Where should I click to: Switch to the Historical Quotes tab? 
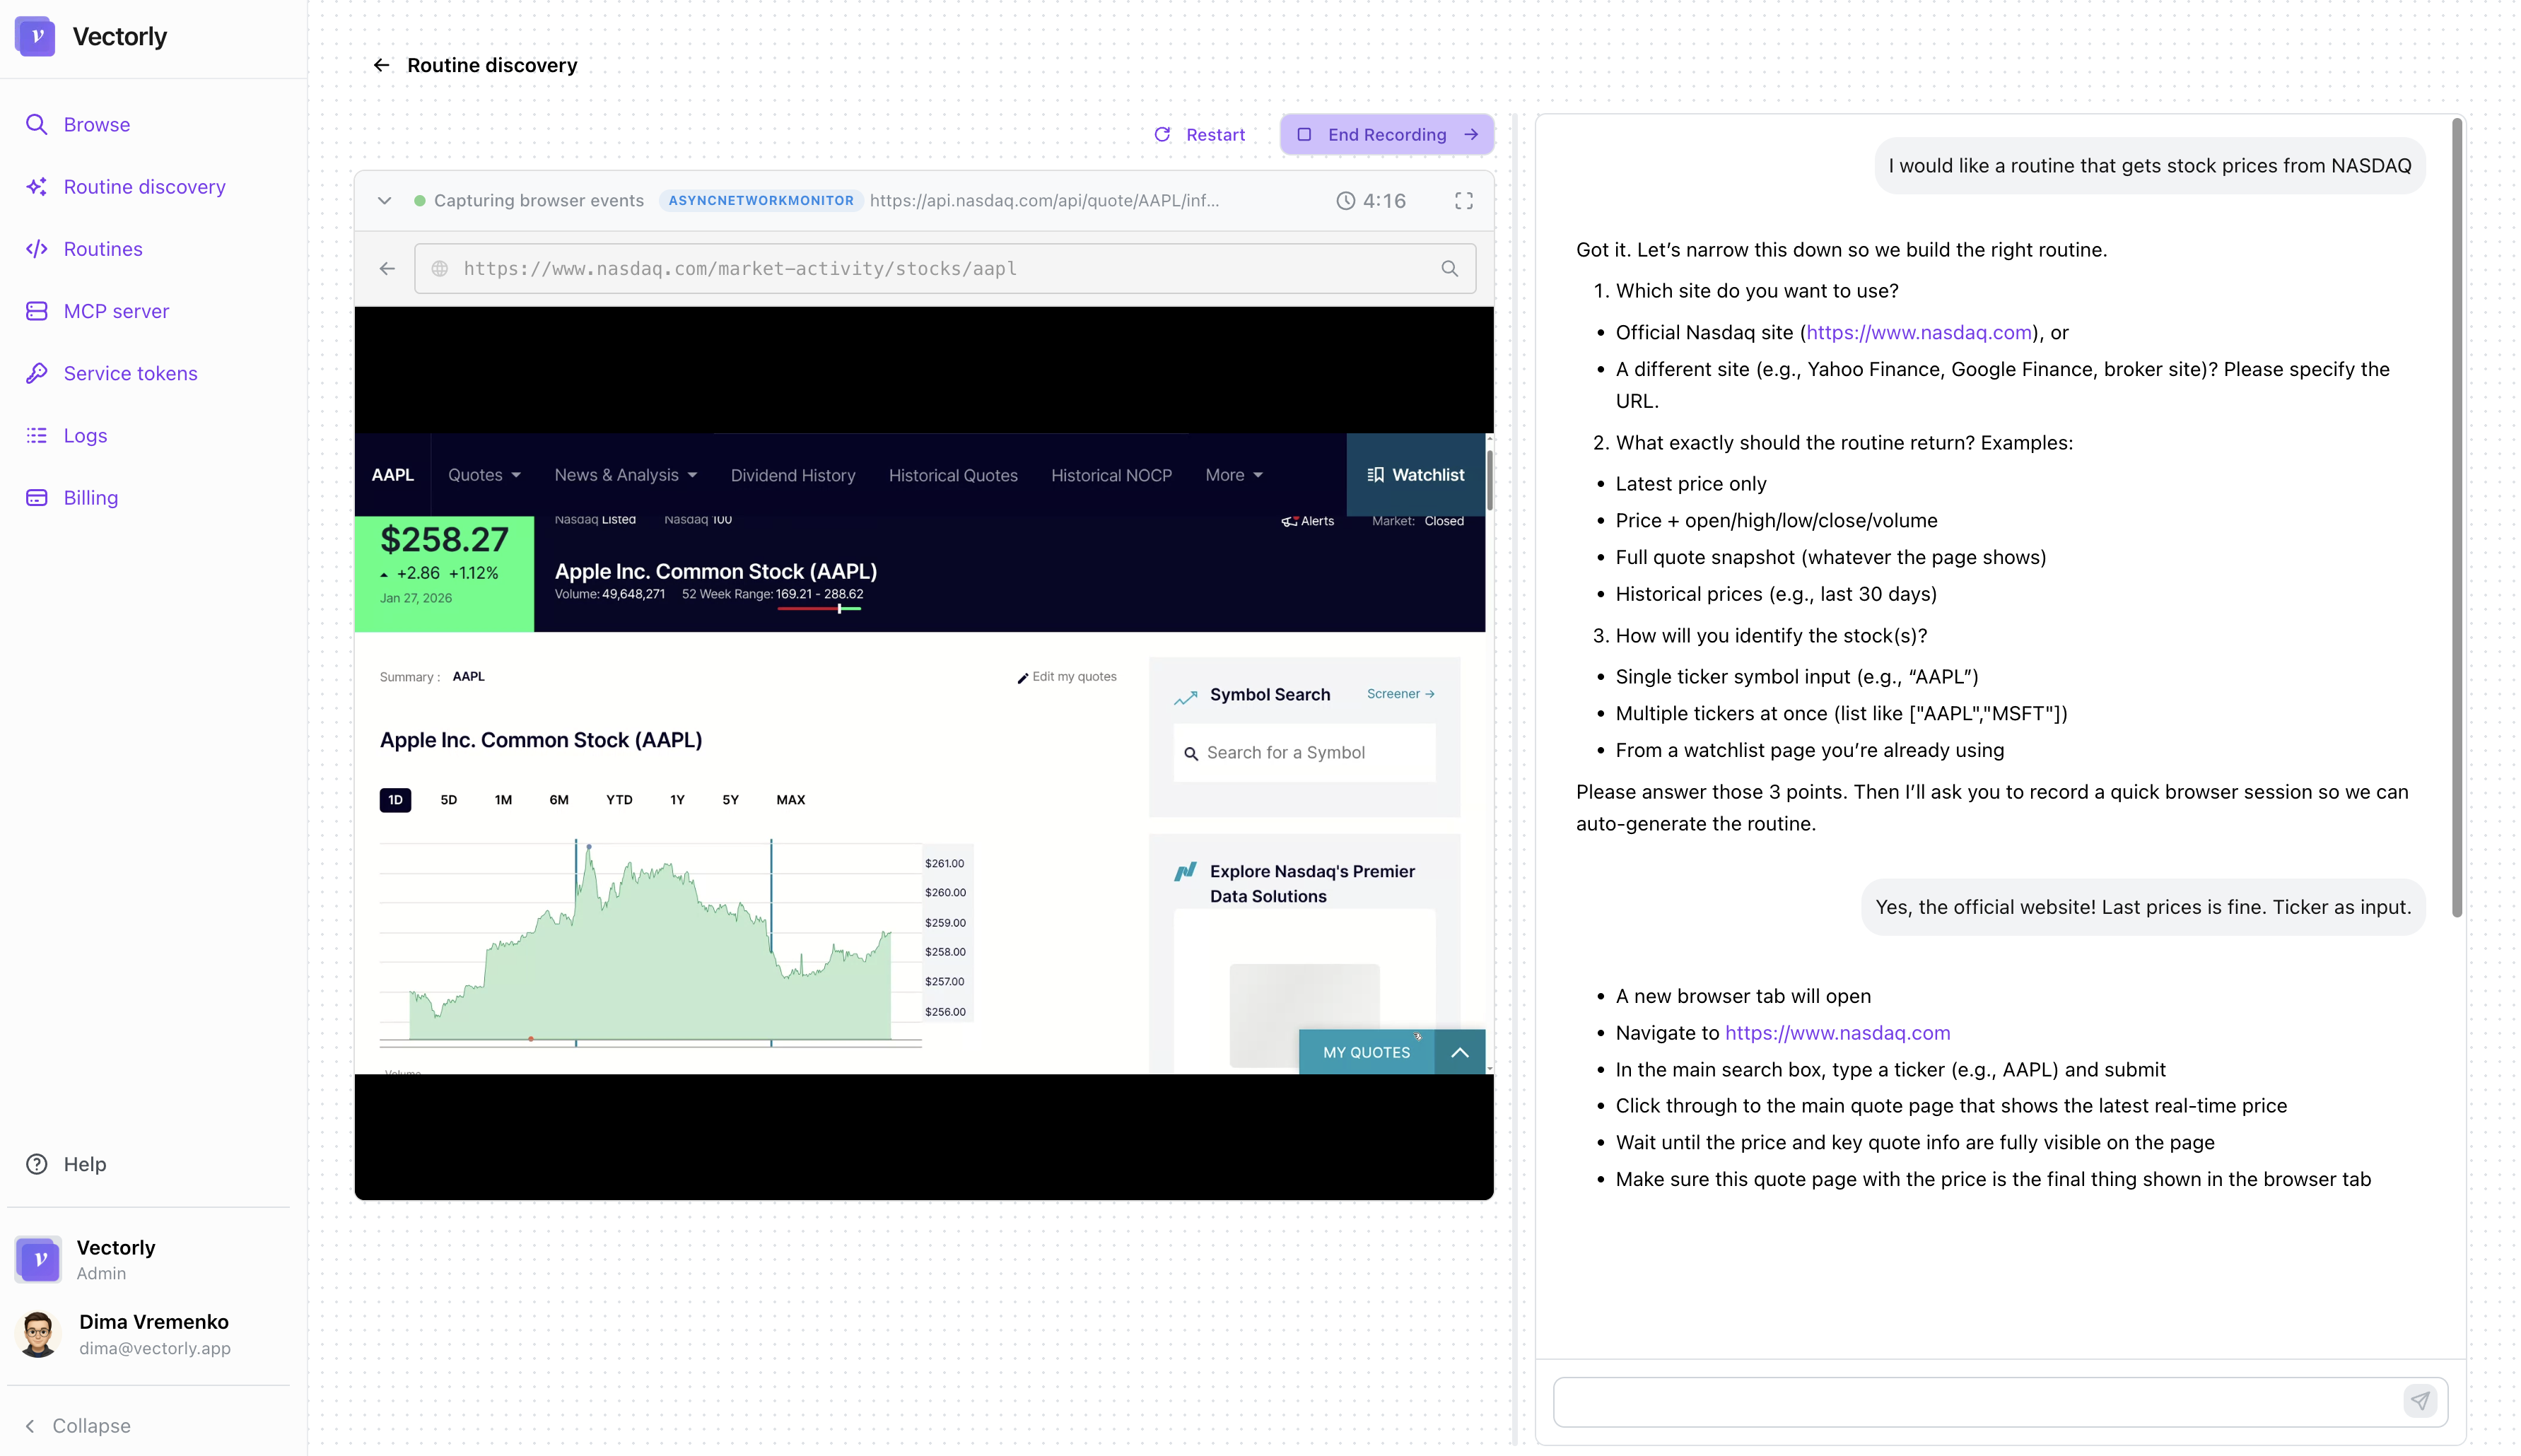[953, 475]
